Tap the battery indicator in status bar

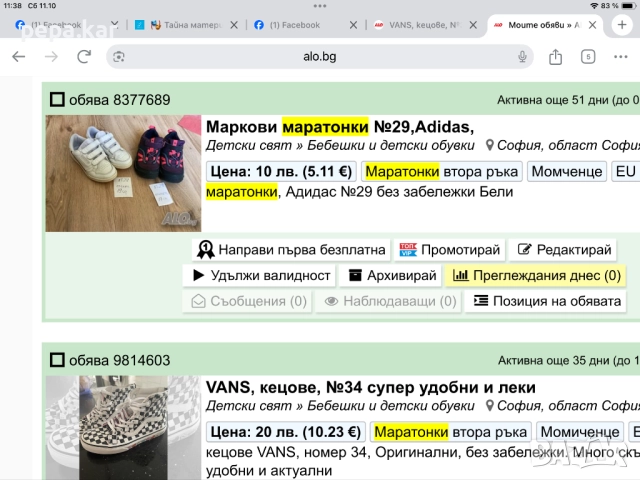[x=628, y=6]
